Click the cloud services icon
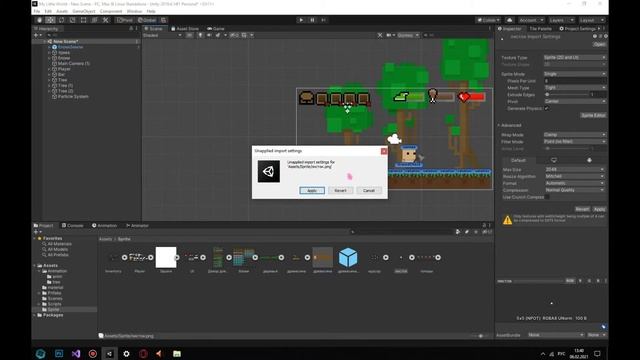640x360 pixels. click(x=509, y=20)
